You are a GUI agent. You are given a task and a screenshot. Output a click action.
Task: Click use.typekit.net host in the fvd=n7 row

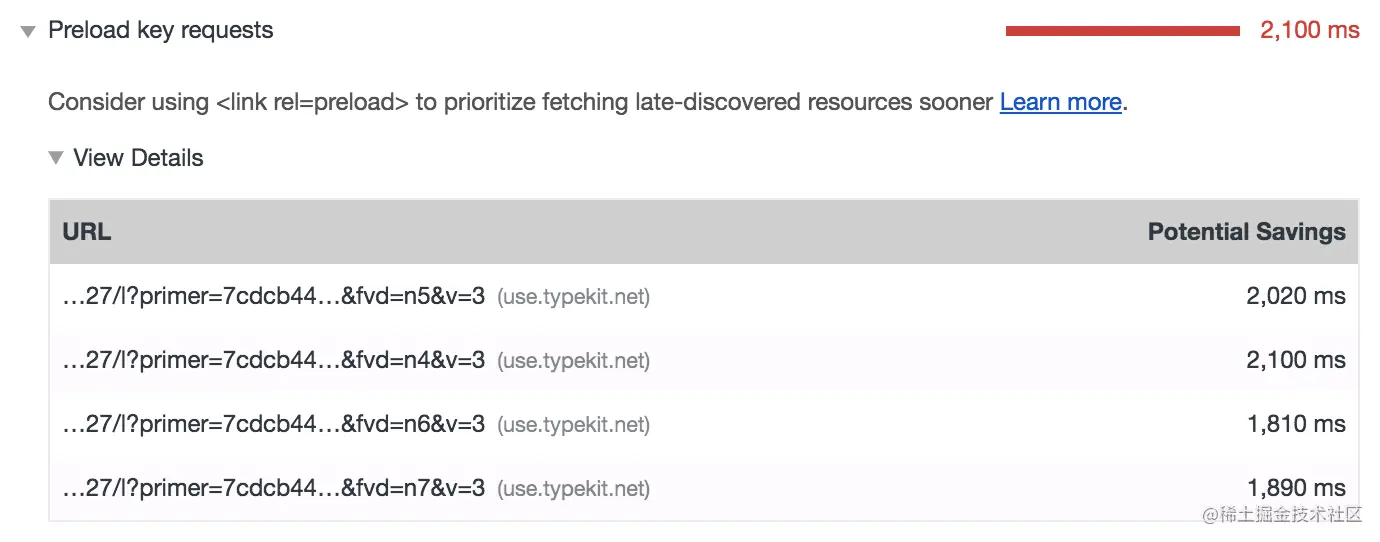click(574, 489)
